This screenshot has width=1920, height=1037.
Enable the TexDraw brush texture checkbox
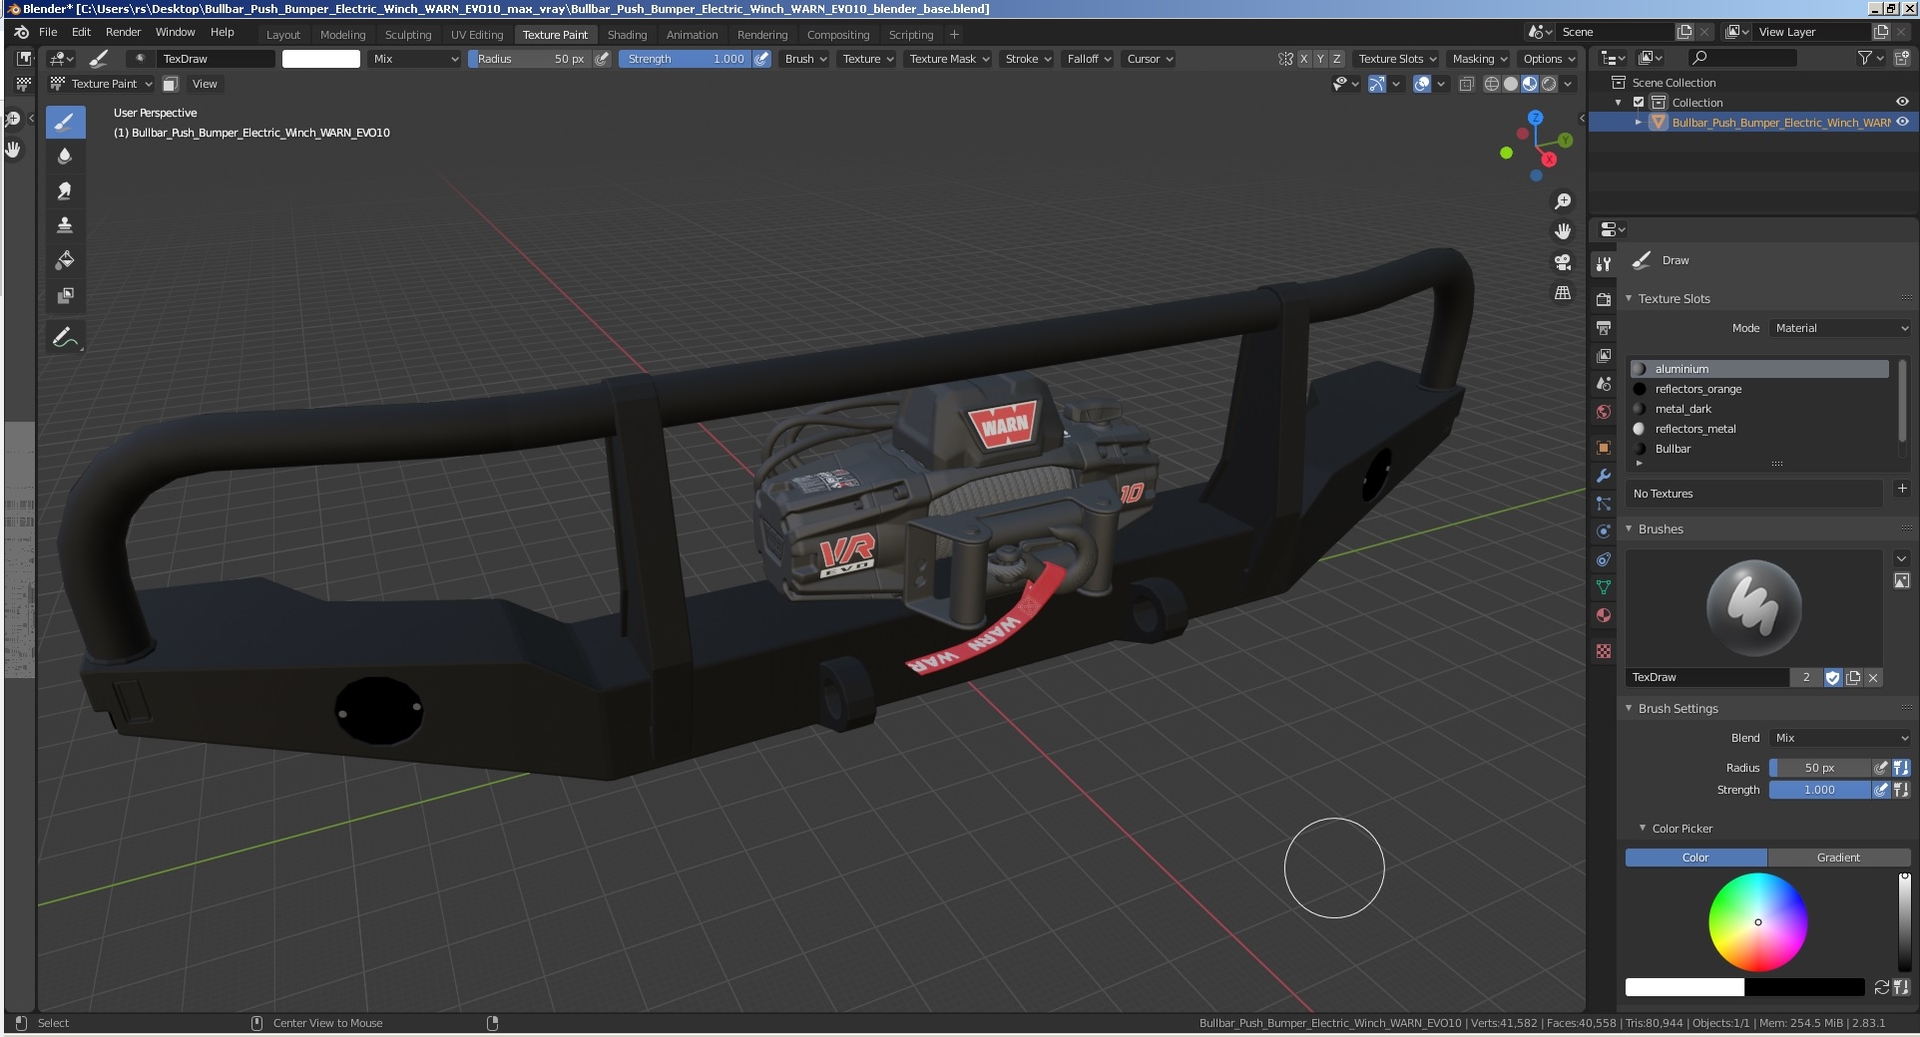(x=1833, y=678)
